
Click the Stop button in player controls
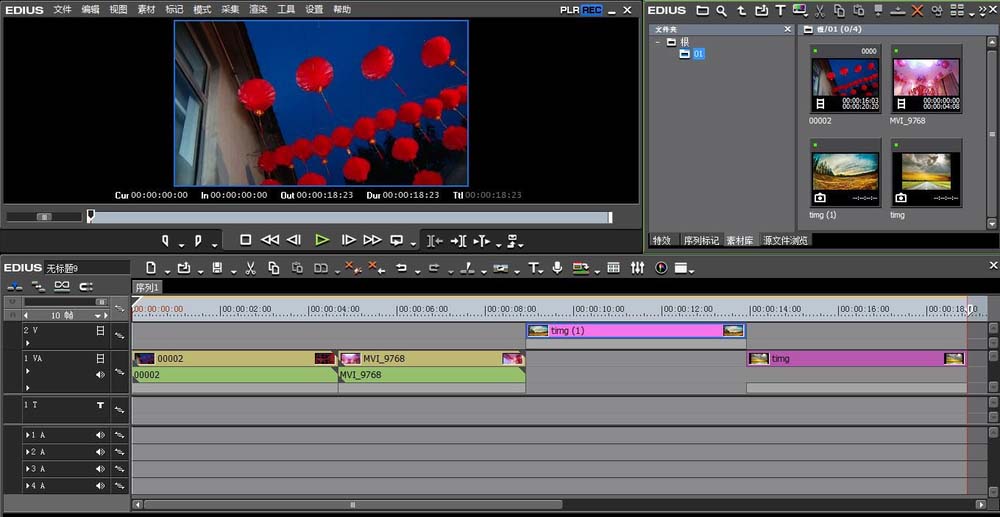[246, 240]
